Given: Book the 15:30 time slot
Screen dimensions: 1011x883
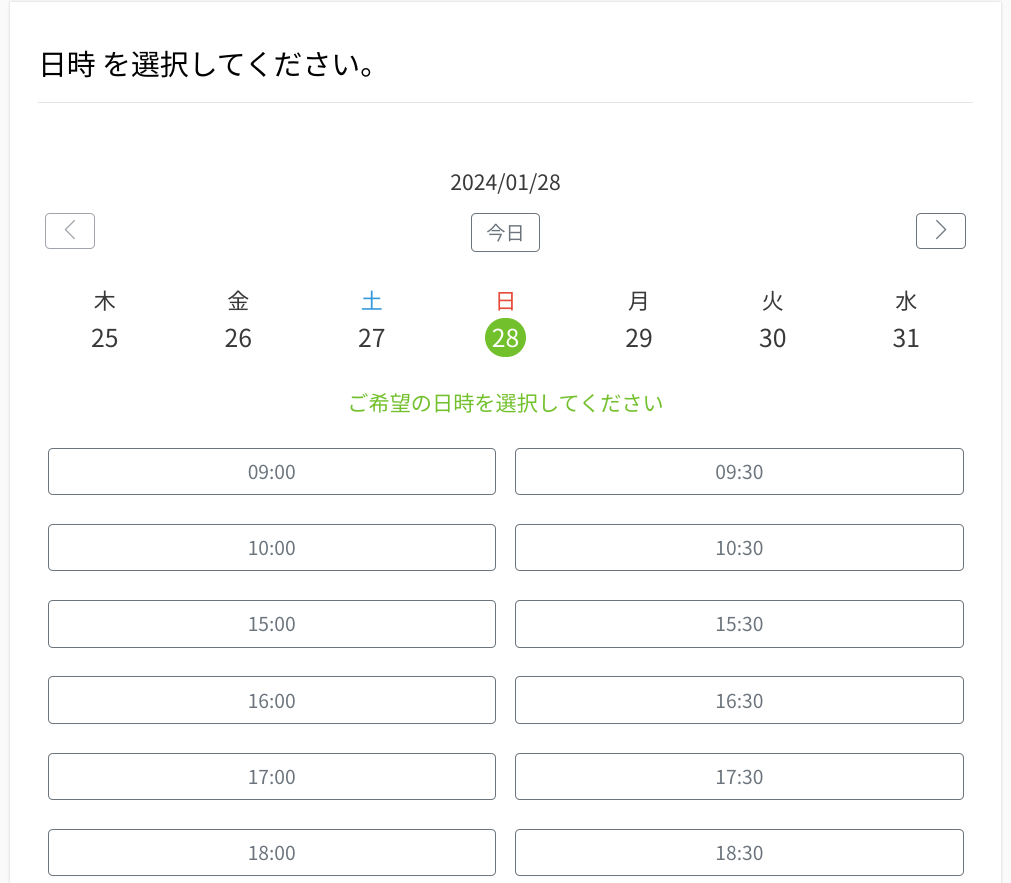Looking at the screenshot, I should pos(738,623).
